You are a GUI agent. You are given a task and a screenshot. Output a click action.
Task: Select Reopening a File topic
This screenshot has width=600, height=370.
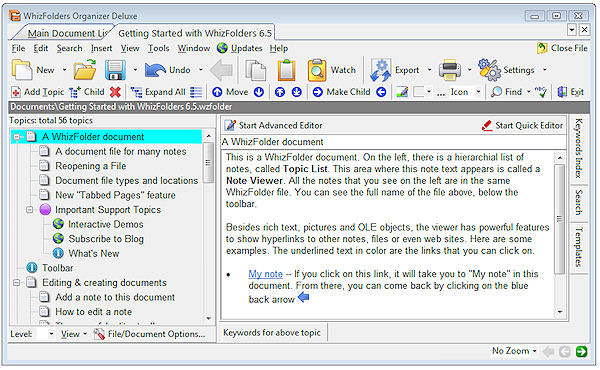91,166
